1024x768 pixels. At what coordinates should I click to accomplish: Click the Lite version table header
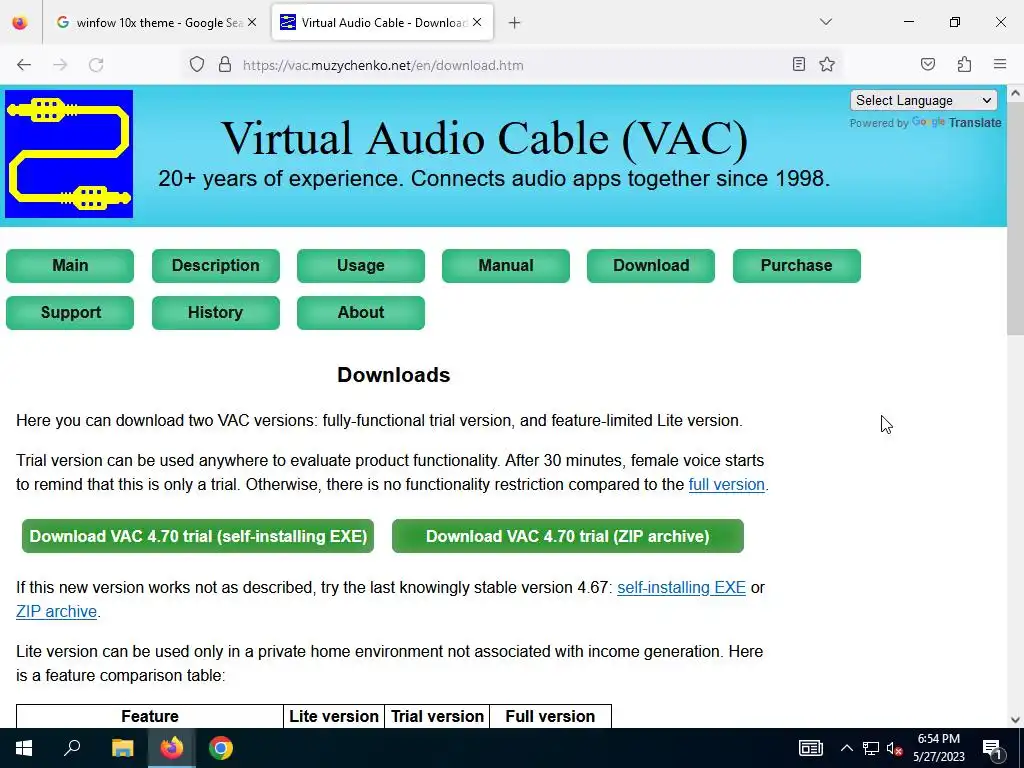coord(334,716)
